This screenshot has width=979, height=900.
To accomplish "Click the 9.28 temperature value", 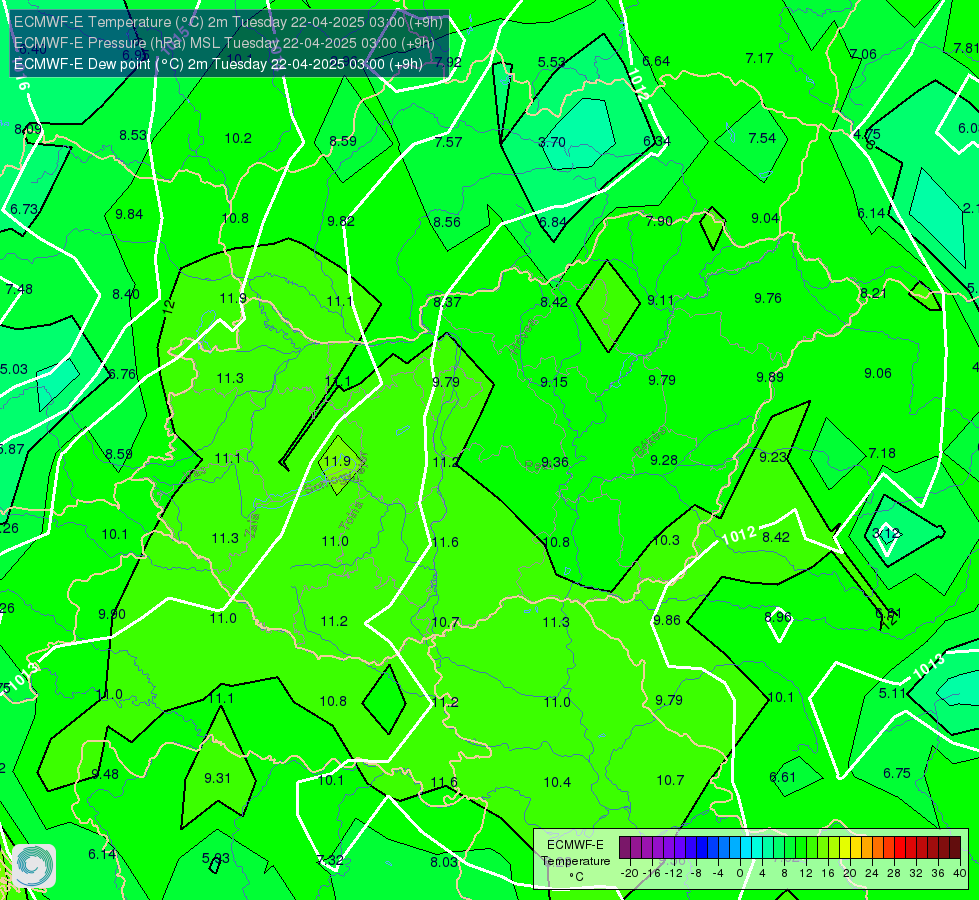I will click(x=664, y=460).
